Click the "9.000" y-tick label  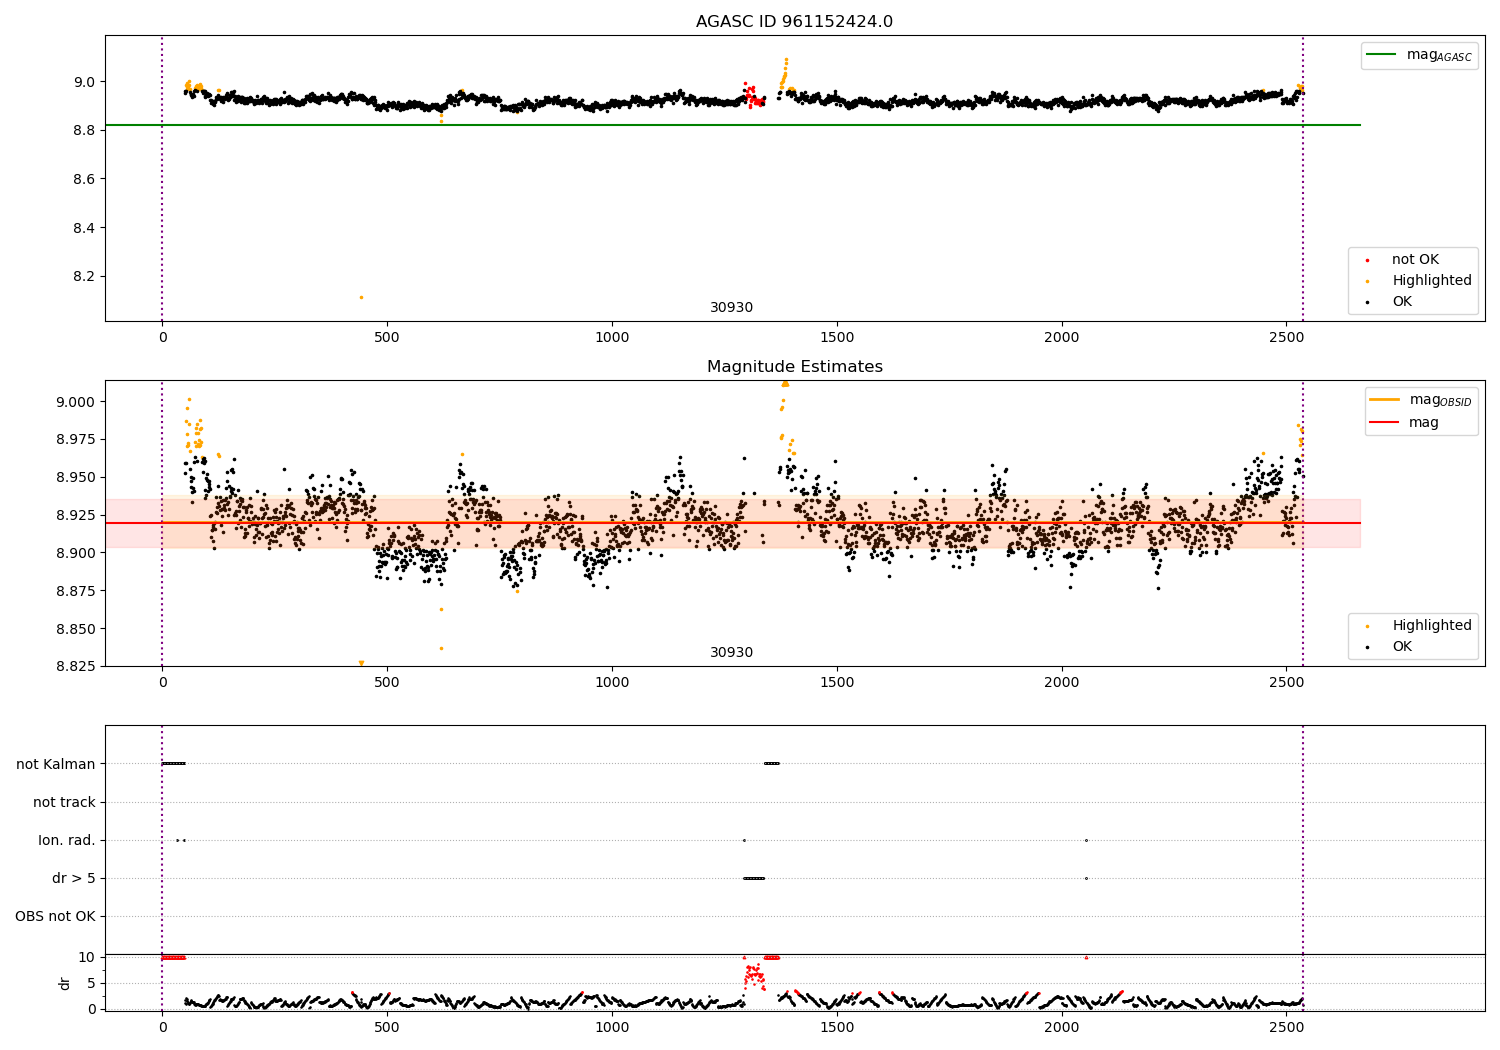pos(78,402)
